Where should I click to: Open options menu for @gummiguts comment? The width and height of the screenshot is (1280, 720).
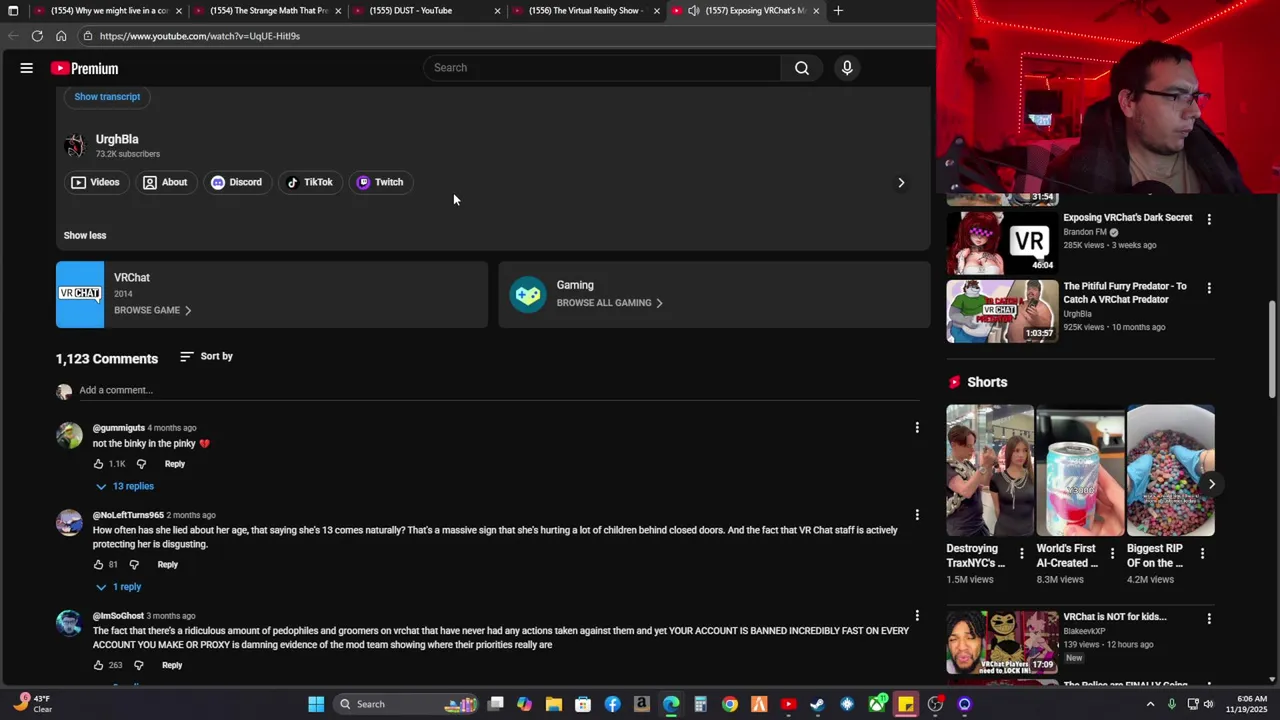pyautogui.click(x=917, y=428)
